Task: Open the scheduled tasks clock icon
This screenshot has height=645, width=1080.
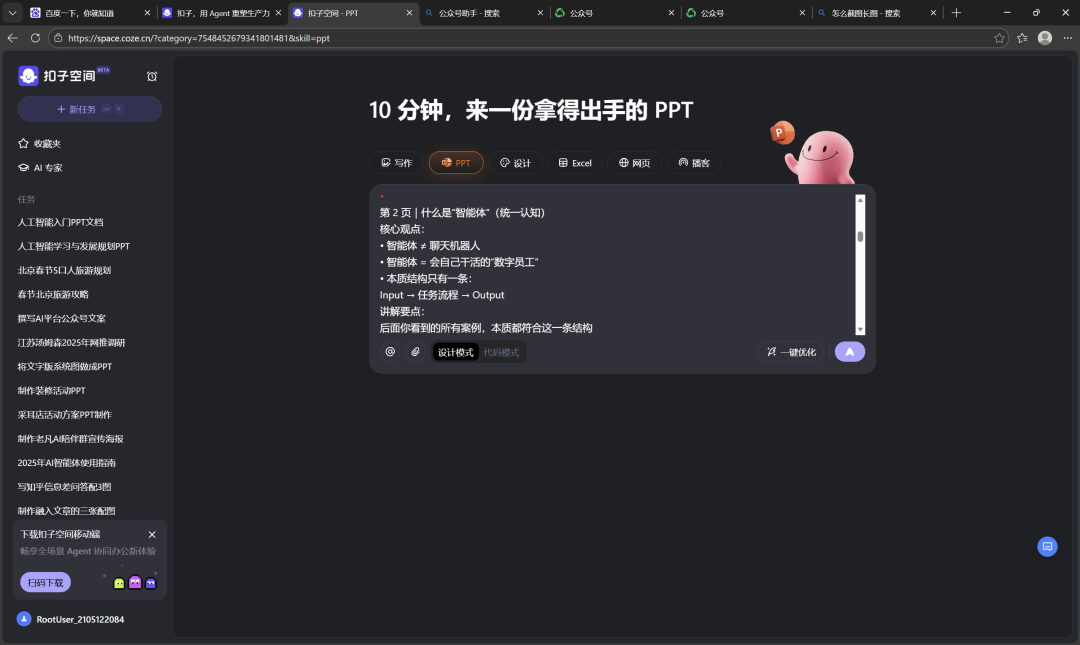Action: (152, 76)
